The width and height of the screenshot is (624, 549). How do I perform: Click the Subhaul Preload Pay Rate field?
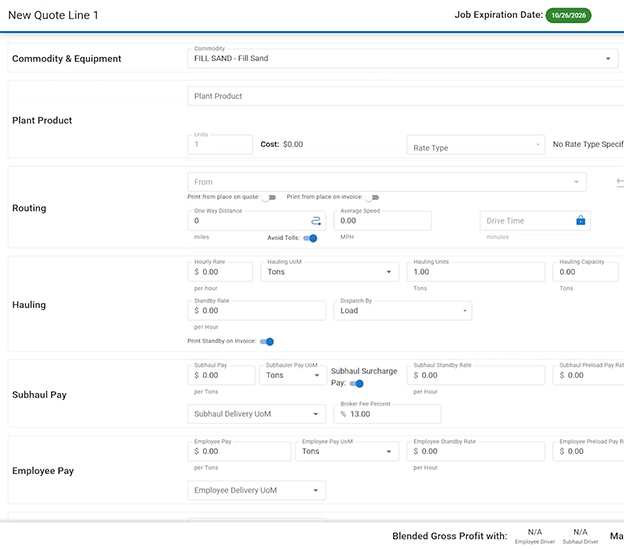pyautogui.click(x=588, y=375)
